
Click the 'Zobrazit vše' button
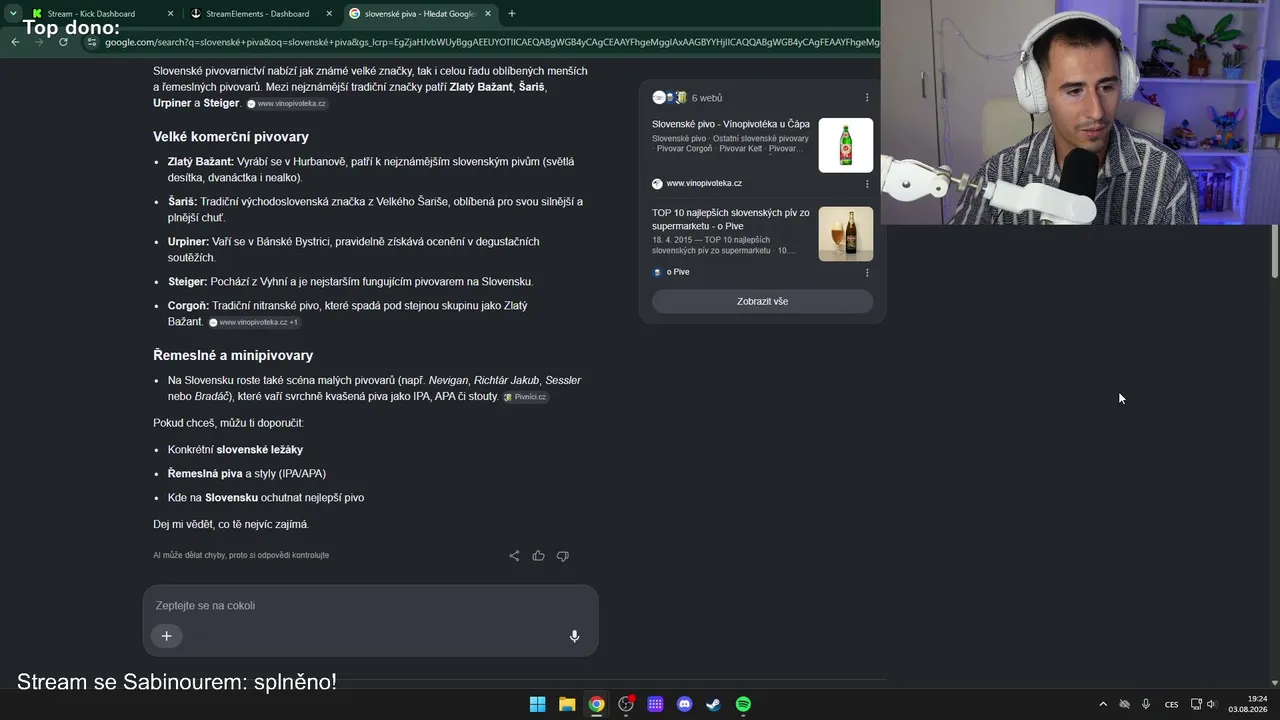tap(762, 301)
